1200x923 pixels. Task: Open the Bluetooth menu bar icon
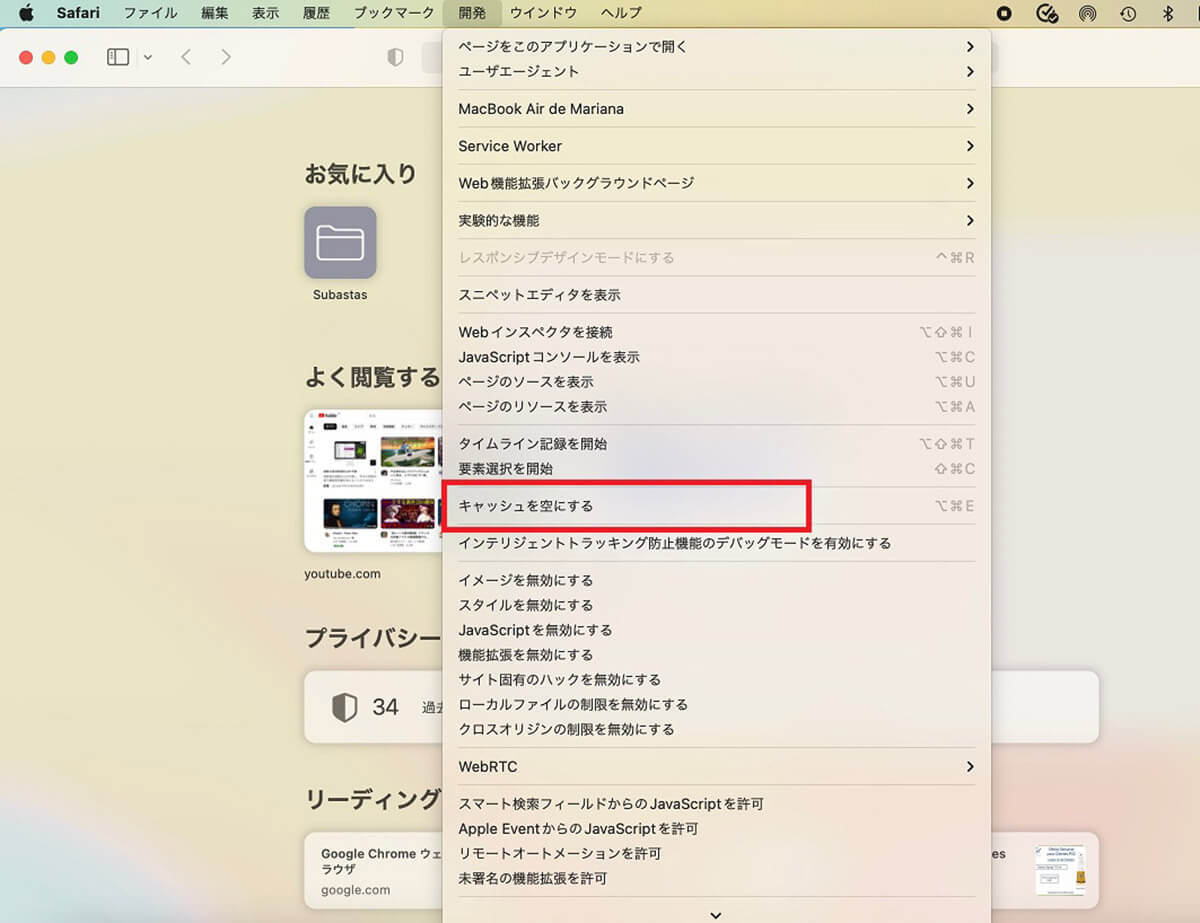pos(1168,13)
